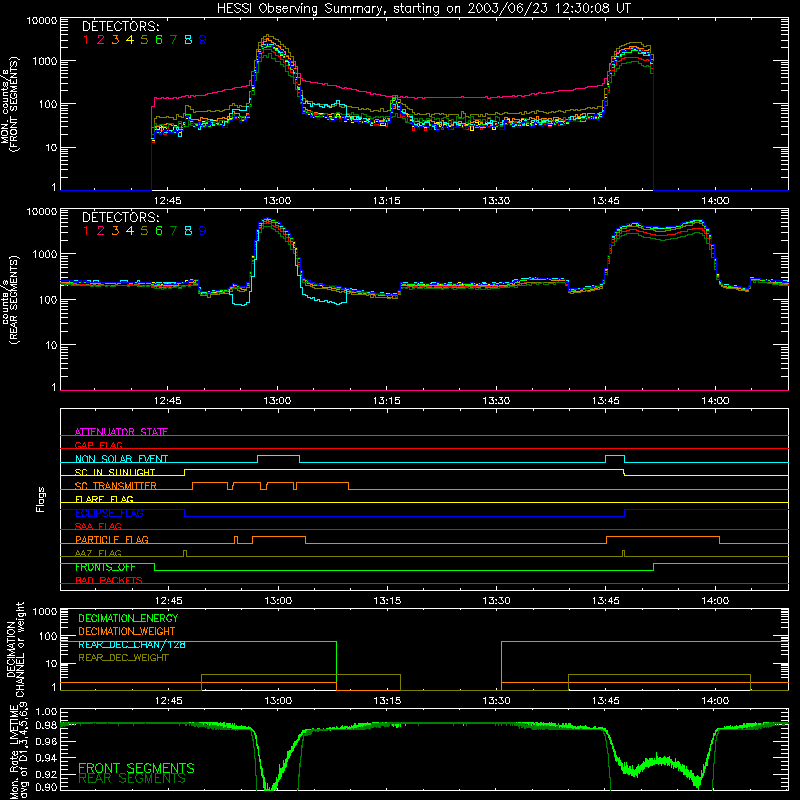This screenshot has width=800, height=800.
Task: Click orange detector 3 in rear segments legend
Action: 115,231
